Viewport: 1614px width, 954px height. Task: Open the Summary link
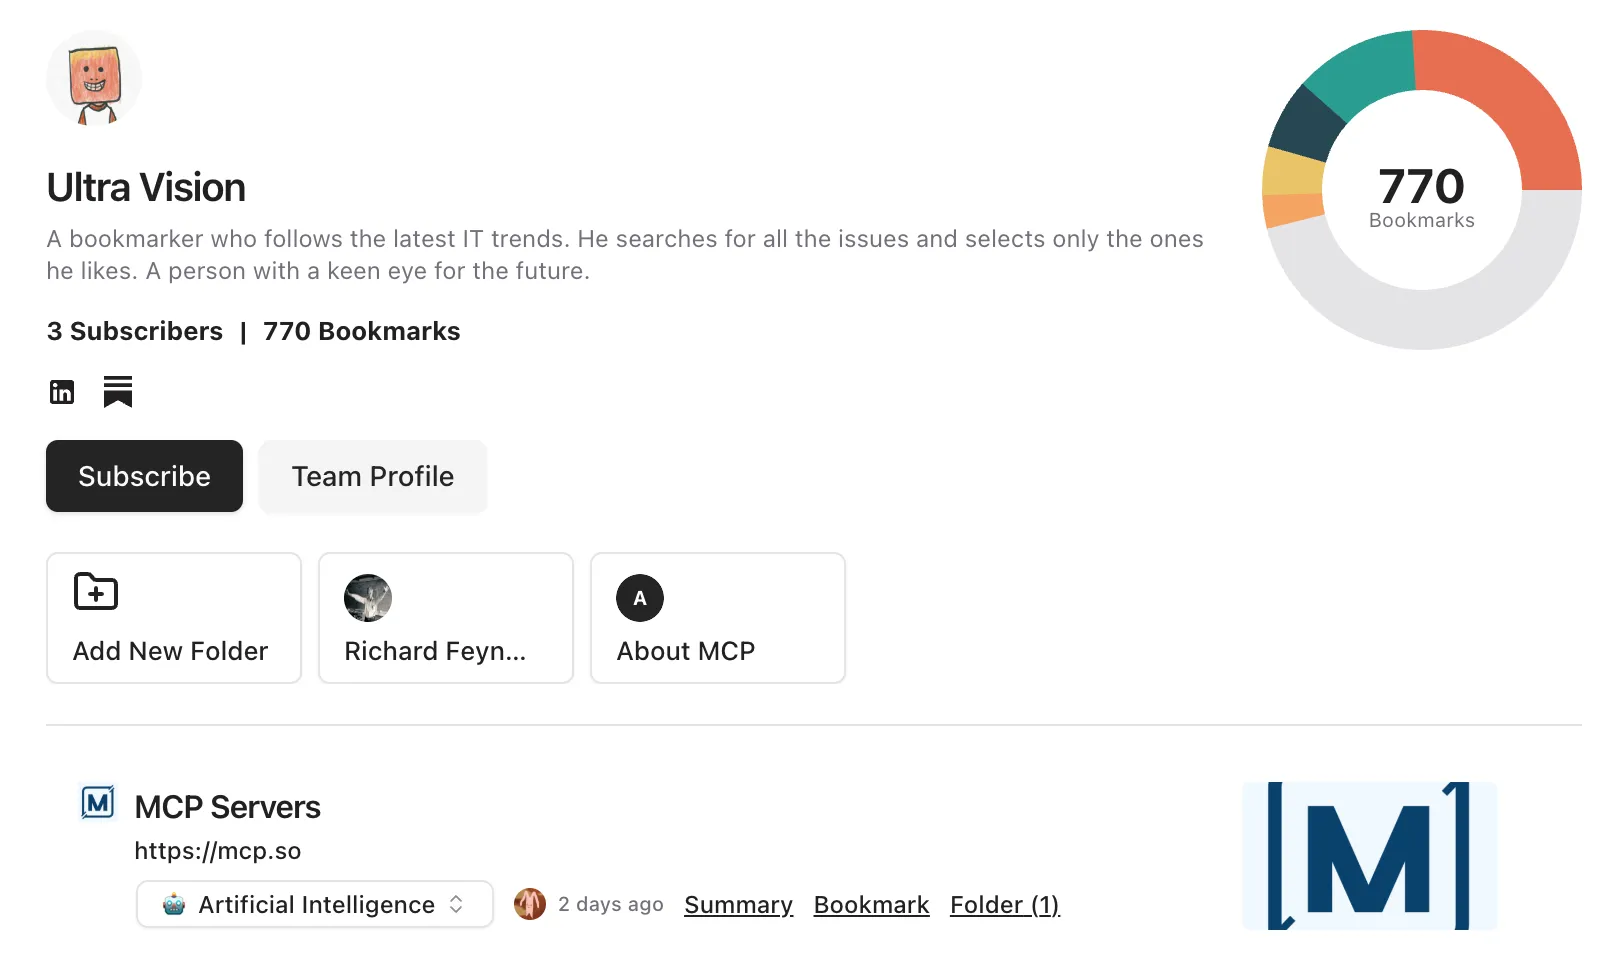pos(738,905)
